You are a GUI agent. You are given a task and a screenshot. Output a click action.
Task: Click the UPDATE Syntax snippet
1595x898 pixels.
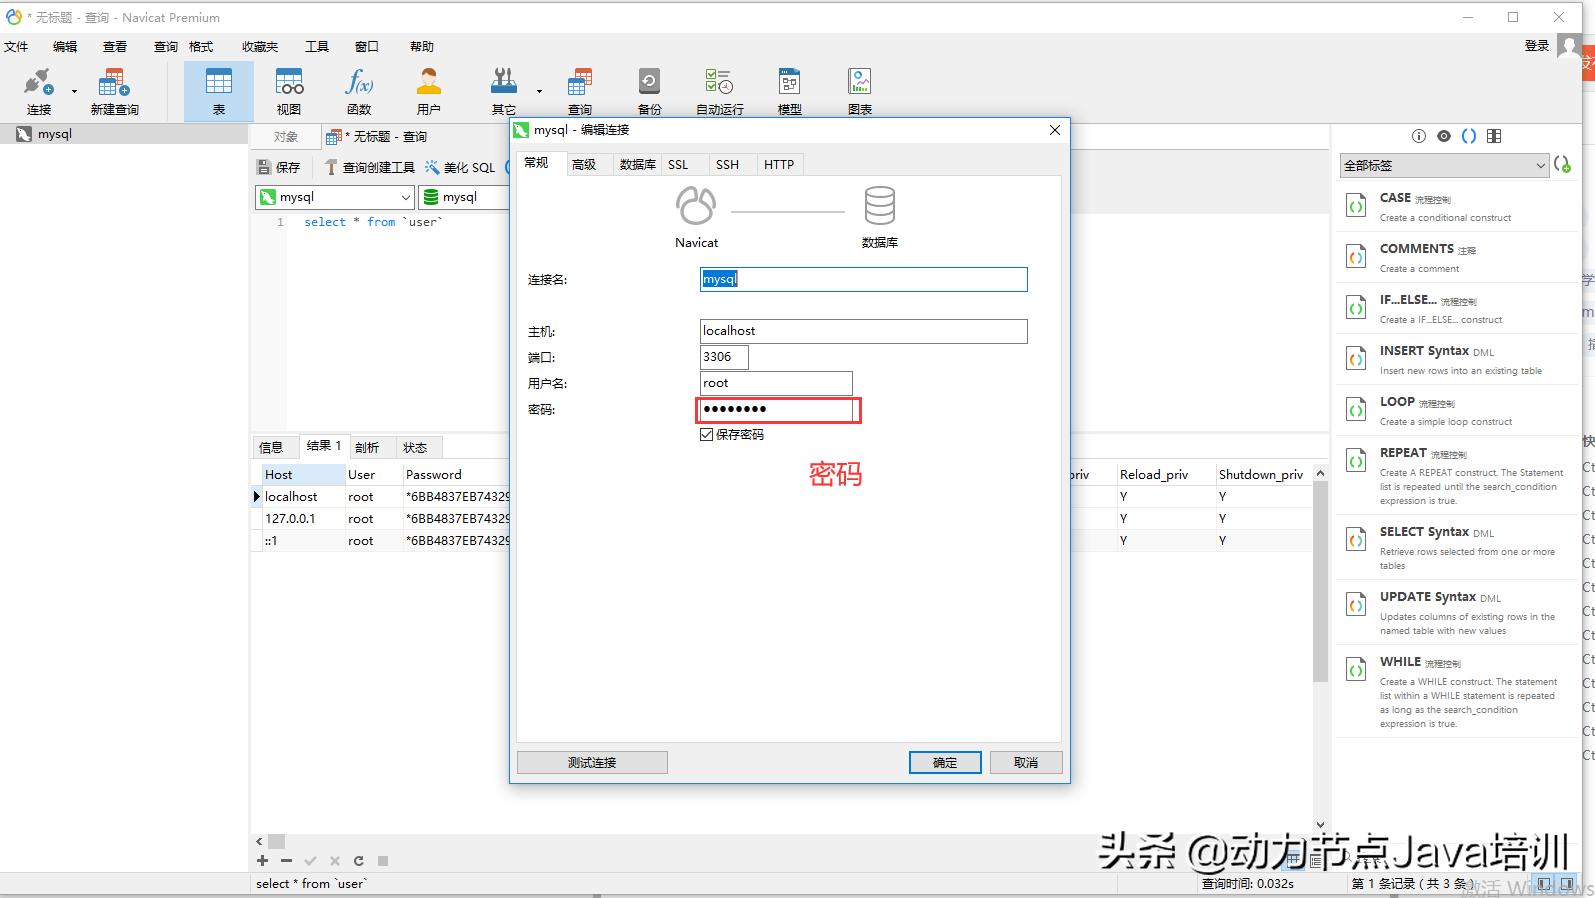point(1456,612)
